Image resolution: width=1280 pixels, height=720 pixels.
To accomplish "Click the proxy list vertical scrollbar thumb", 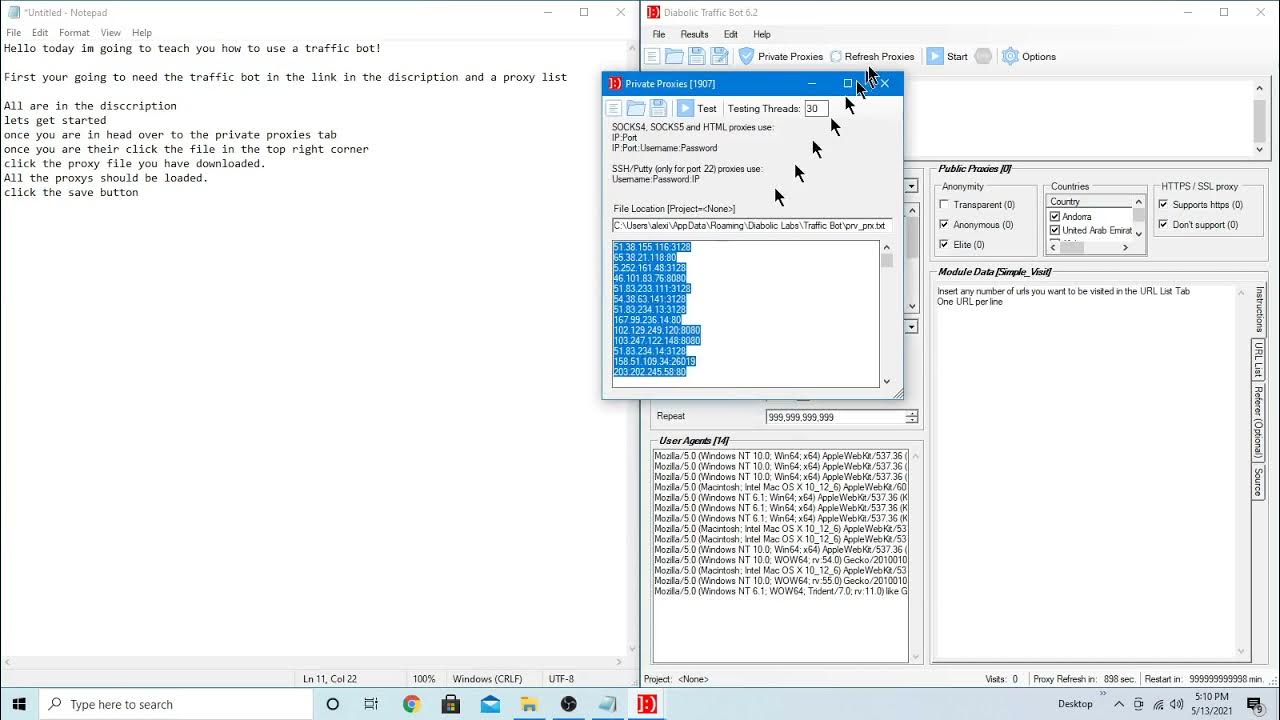I will pos(886,261).
